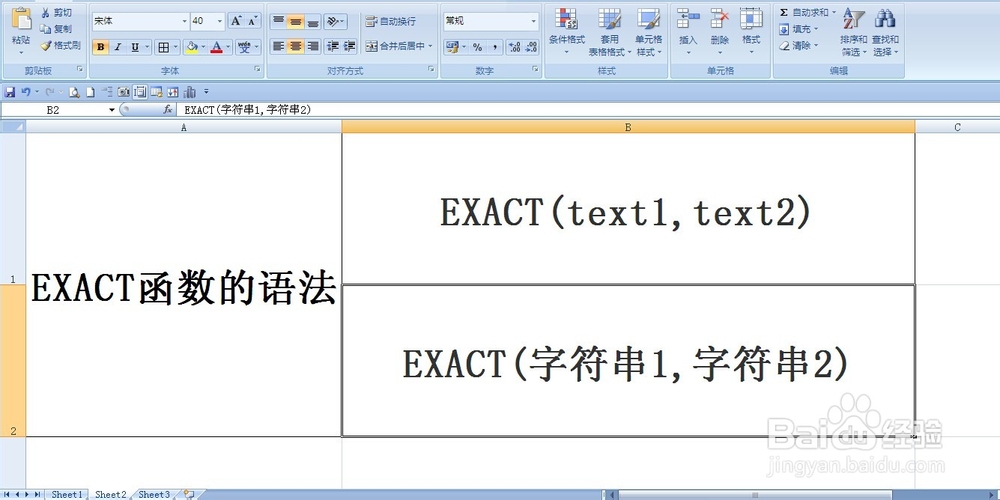Copy selection using 复制
The width and height of the screenshot is (1000, 500).
click(x=56, y=29)
